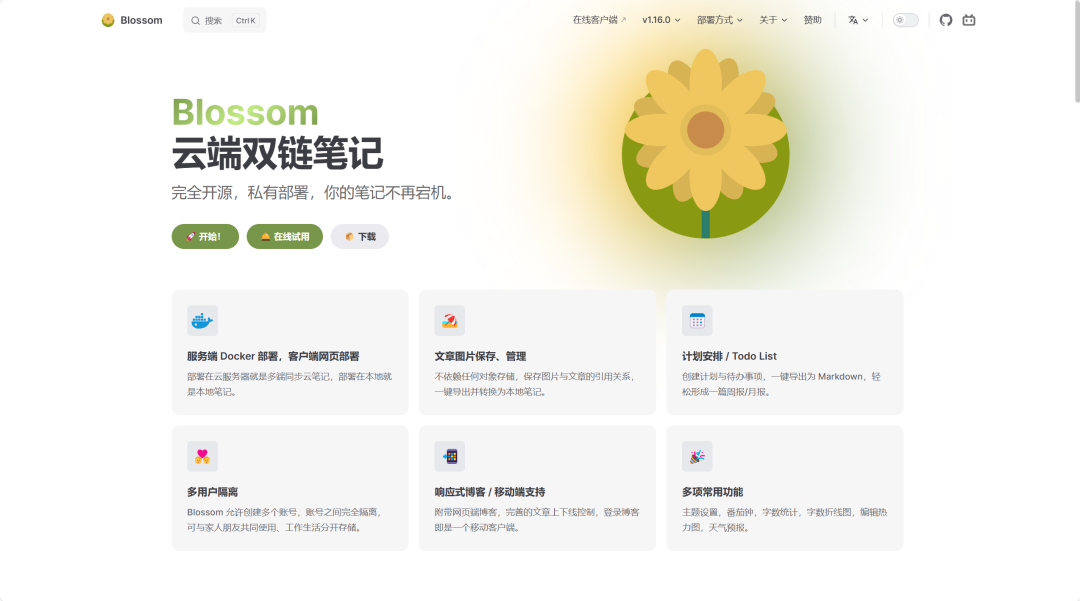Open the GitHub repository icon

tap(945, 19)
